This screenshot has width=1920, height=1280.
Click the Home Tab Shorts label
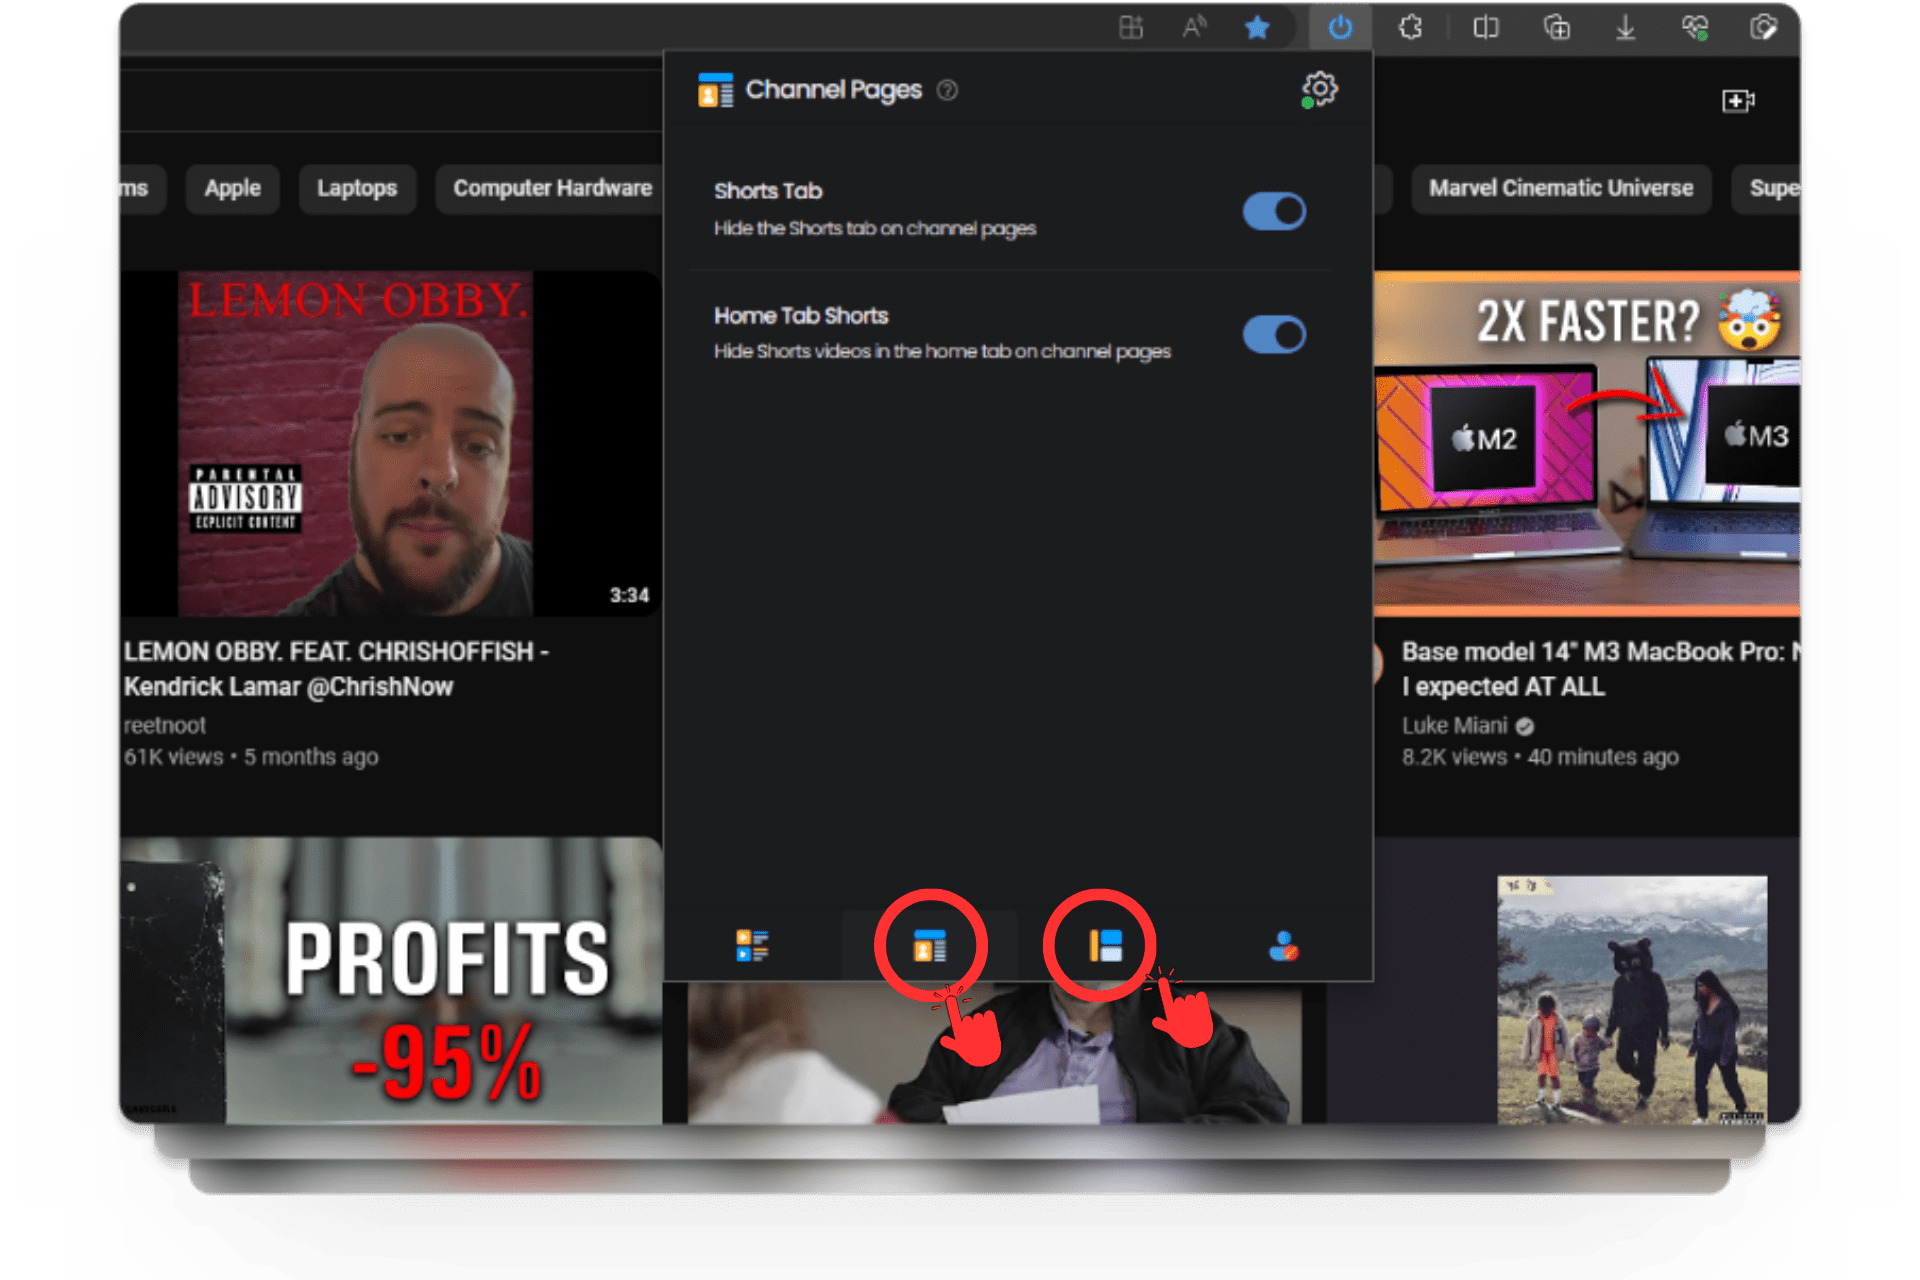point(801,315)
